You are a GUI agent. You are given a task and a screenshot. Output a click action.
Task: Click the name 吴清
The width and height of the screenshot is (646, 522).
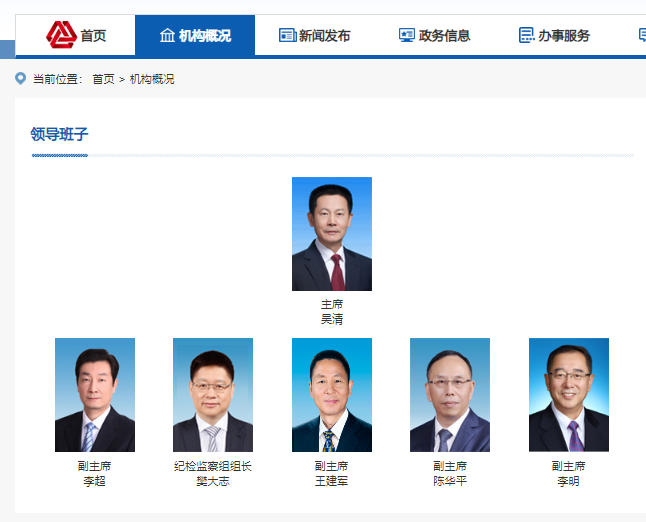pyautogui.click(x=332, y=319)
